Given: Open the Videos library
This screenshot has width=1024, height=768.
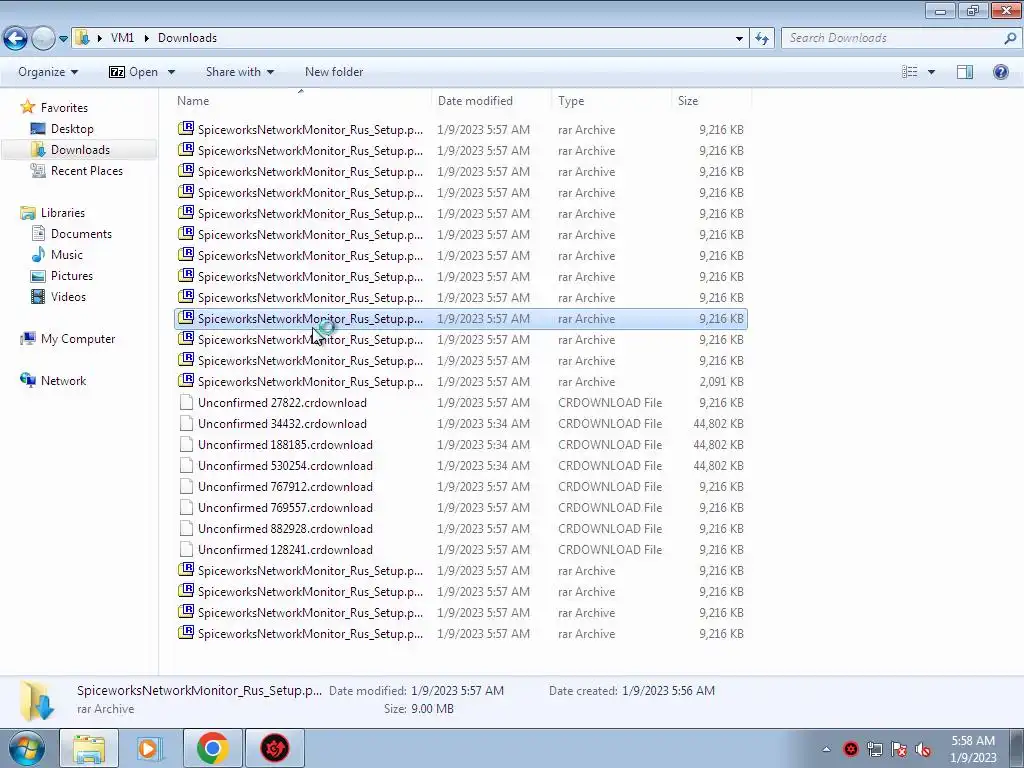Looking at the screenshot, I should click(68, 296).
